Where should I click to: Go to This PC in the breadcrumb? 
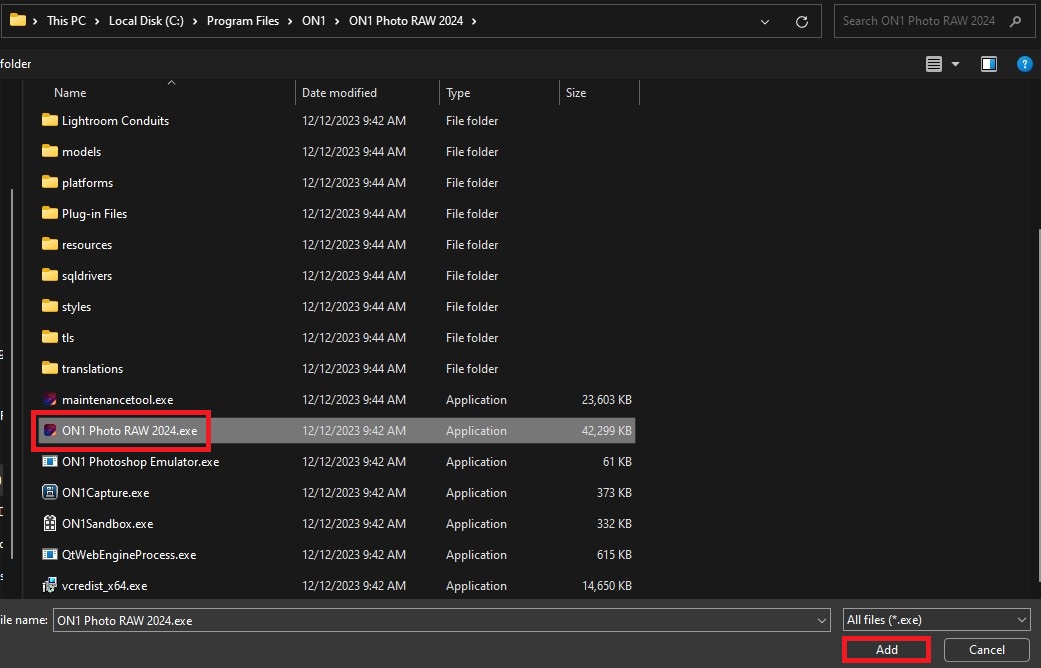point(66,21)
